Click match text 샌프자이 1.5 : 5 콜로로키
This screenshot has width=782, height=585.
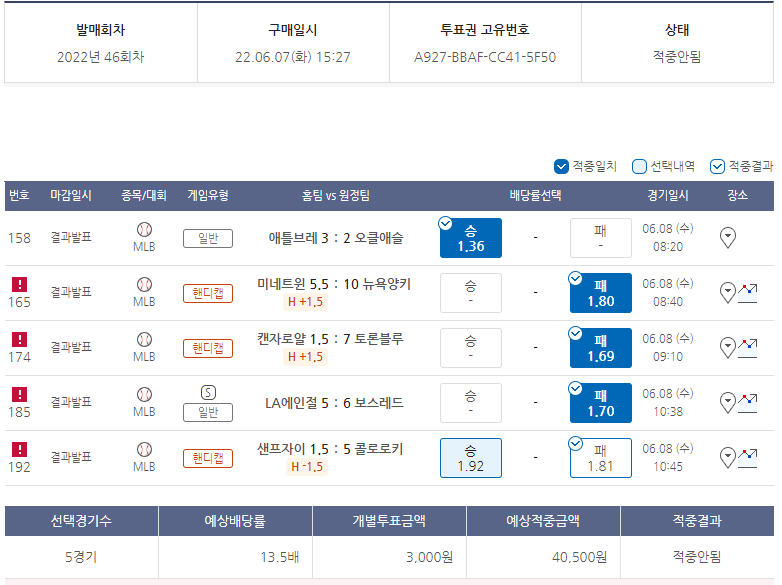[330, 449]
